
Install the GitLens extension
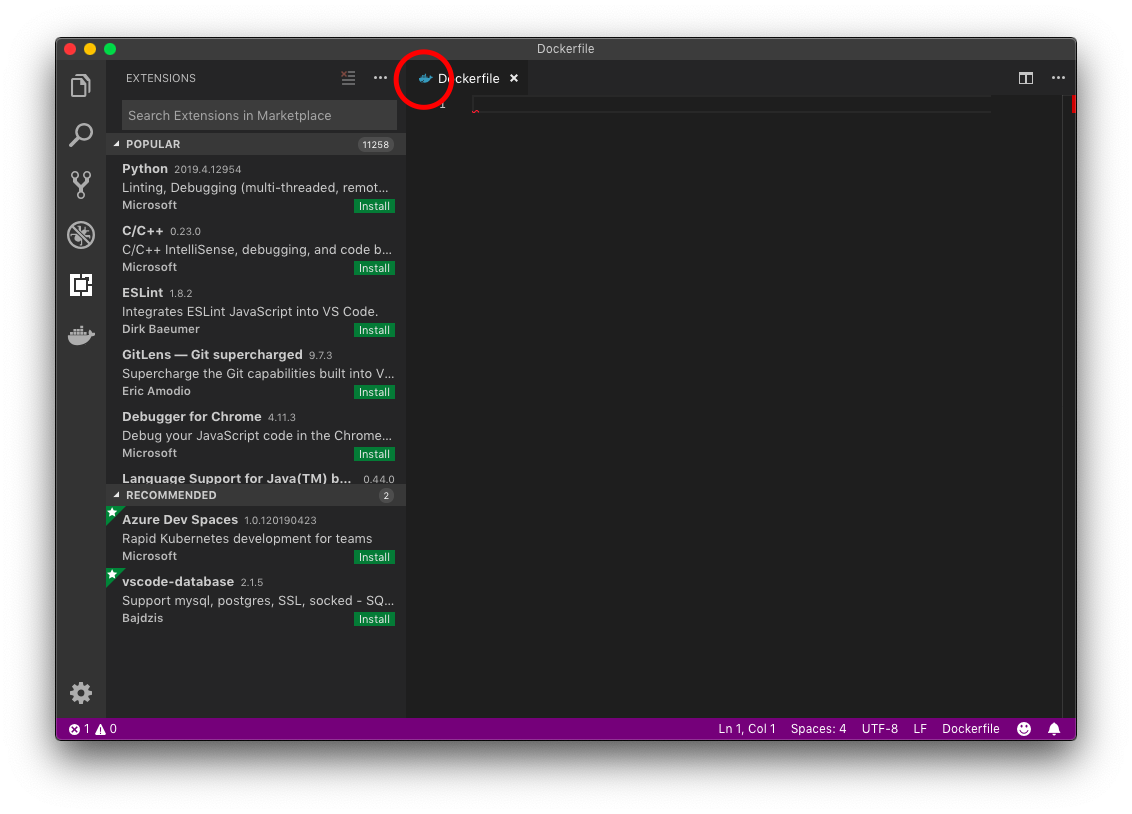[x=374, y=393]
